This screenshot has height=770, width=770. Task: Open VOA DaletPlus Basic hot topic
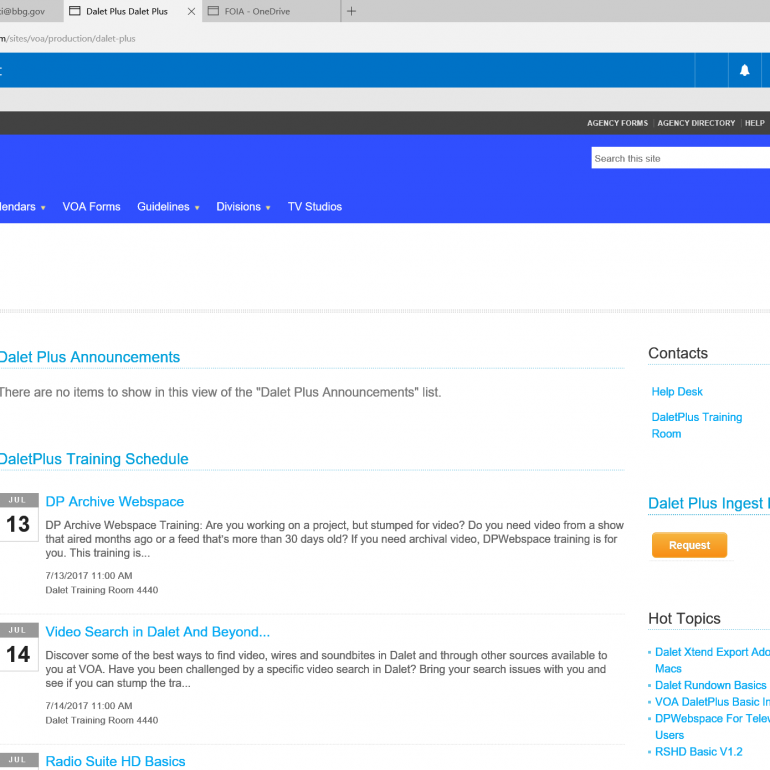[712, 702]
